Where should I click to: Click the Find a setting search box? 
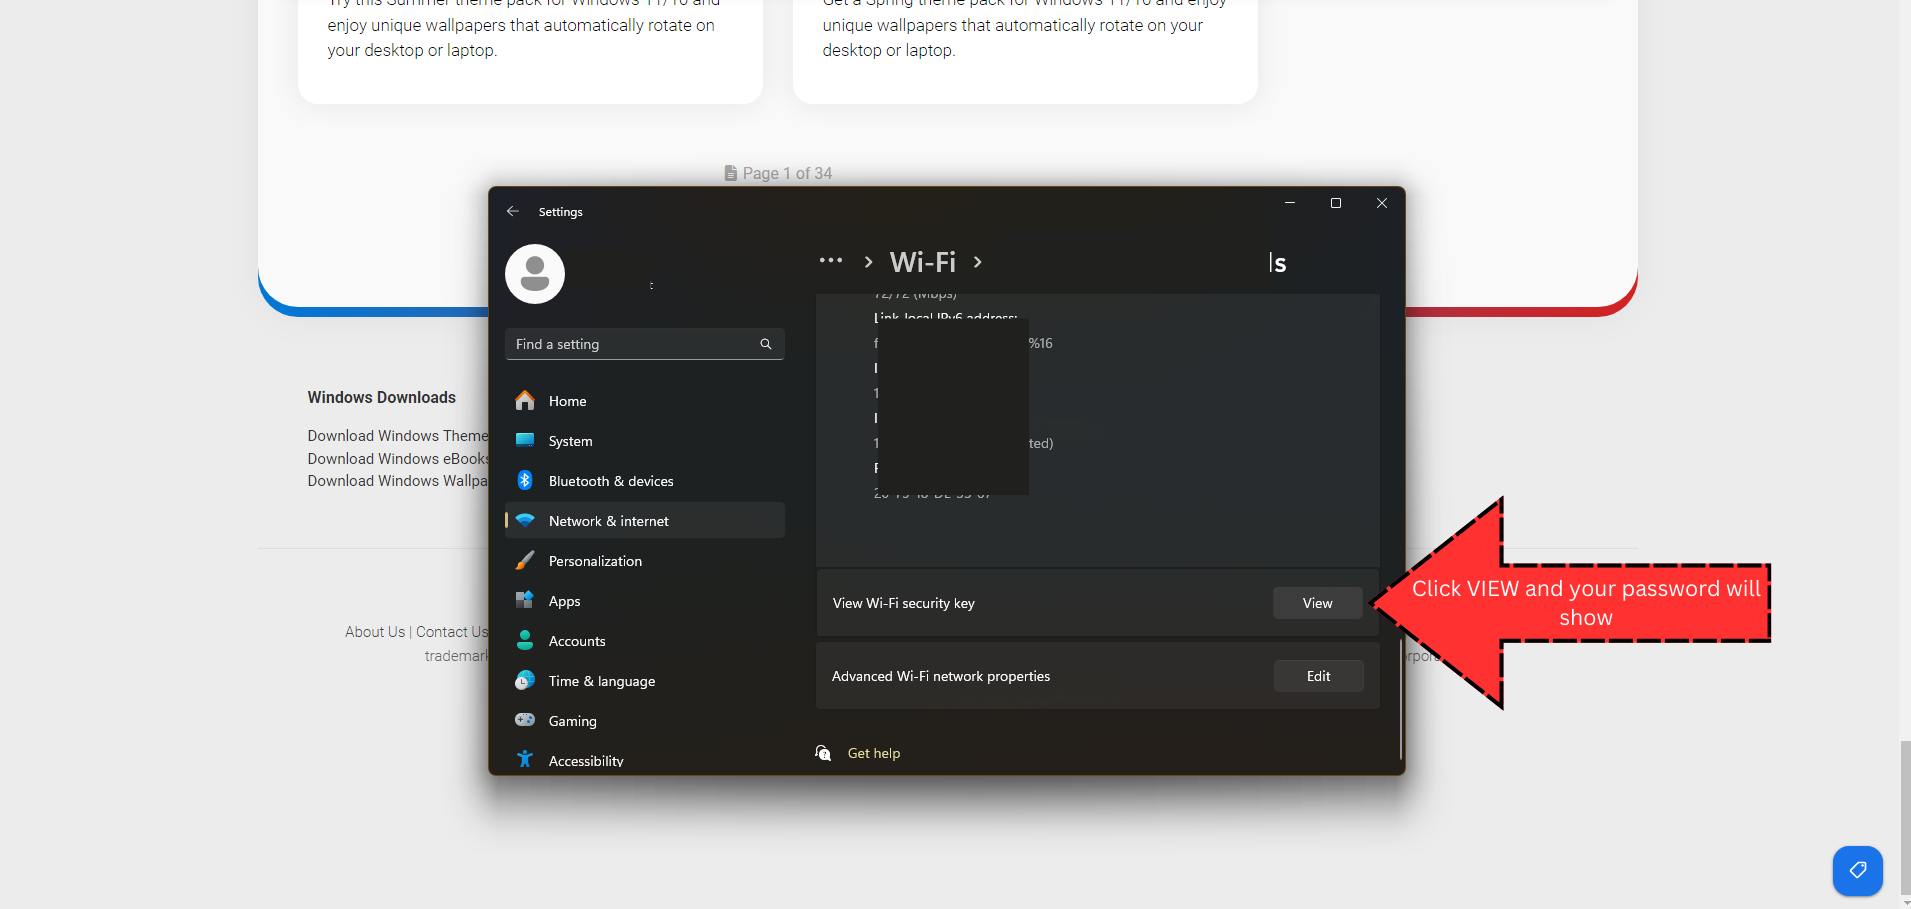tap(645, 344)
